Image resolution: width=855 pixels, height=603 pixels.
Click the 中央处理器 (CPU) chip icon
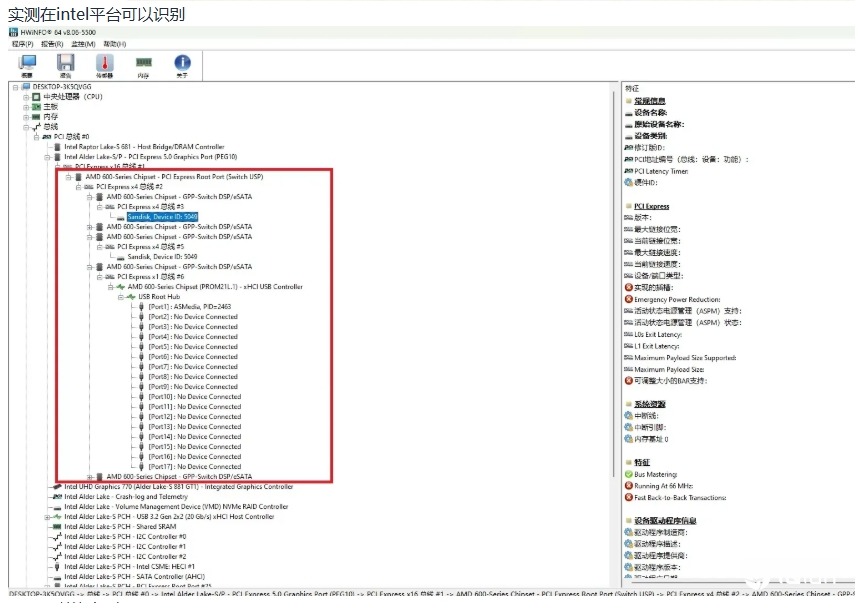pos(36,97)
